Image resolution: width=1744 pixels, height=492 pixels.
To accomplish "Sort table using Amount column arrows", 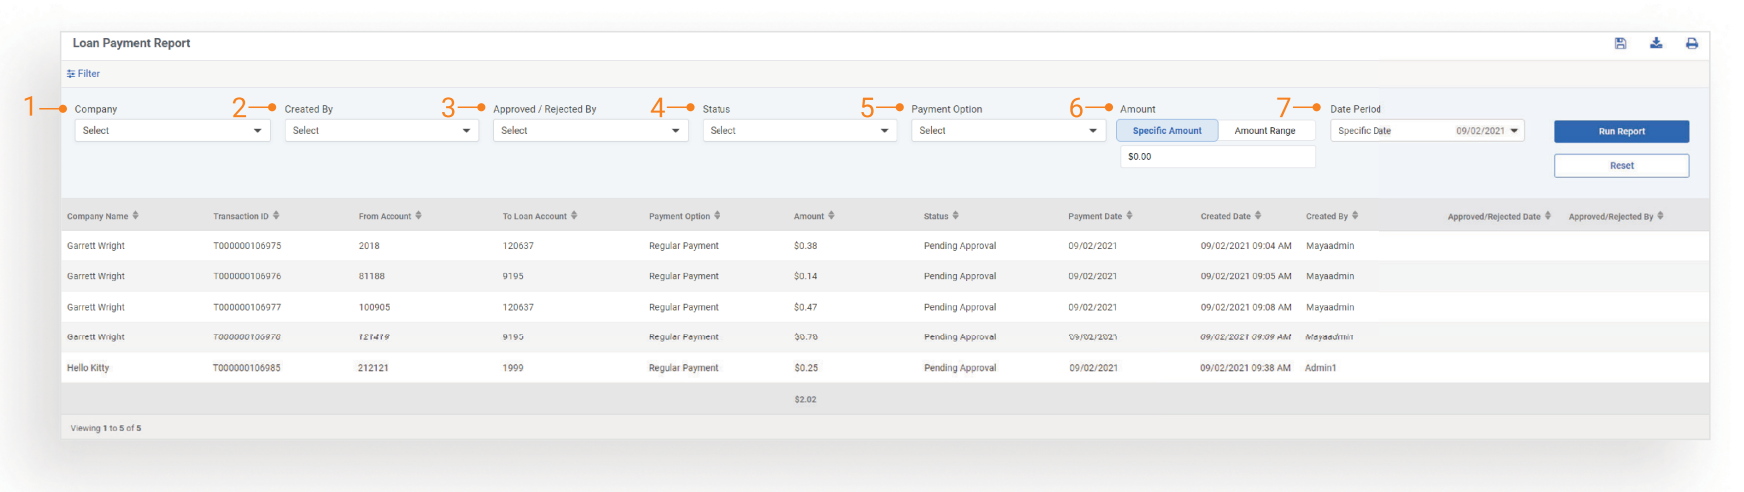I will 831,216.
